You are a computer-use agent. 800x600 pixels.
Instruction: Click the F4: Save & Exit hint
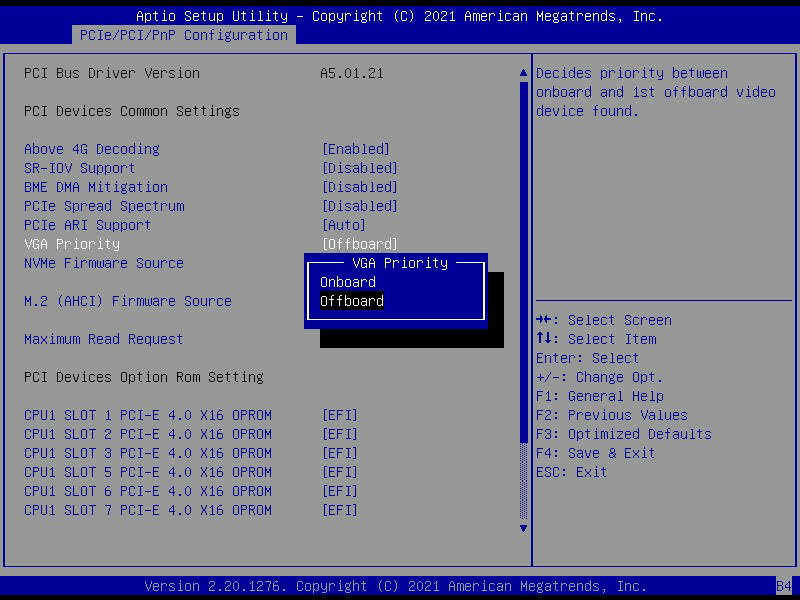595,453
